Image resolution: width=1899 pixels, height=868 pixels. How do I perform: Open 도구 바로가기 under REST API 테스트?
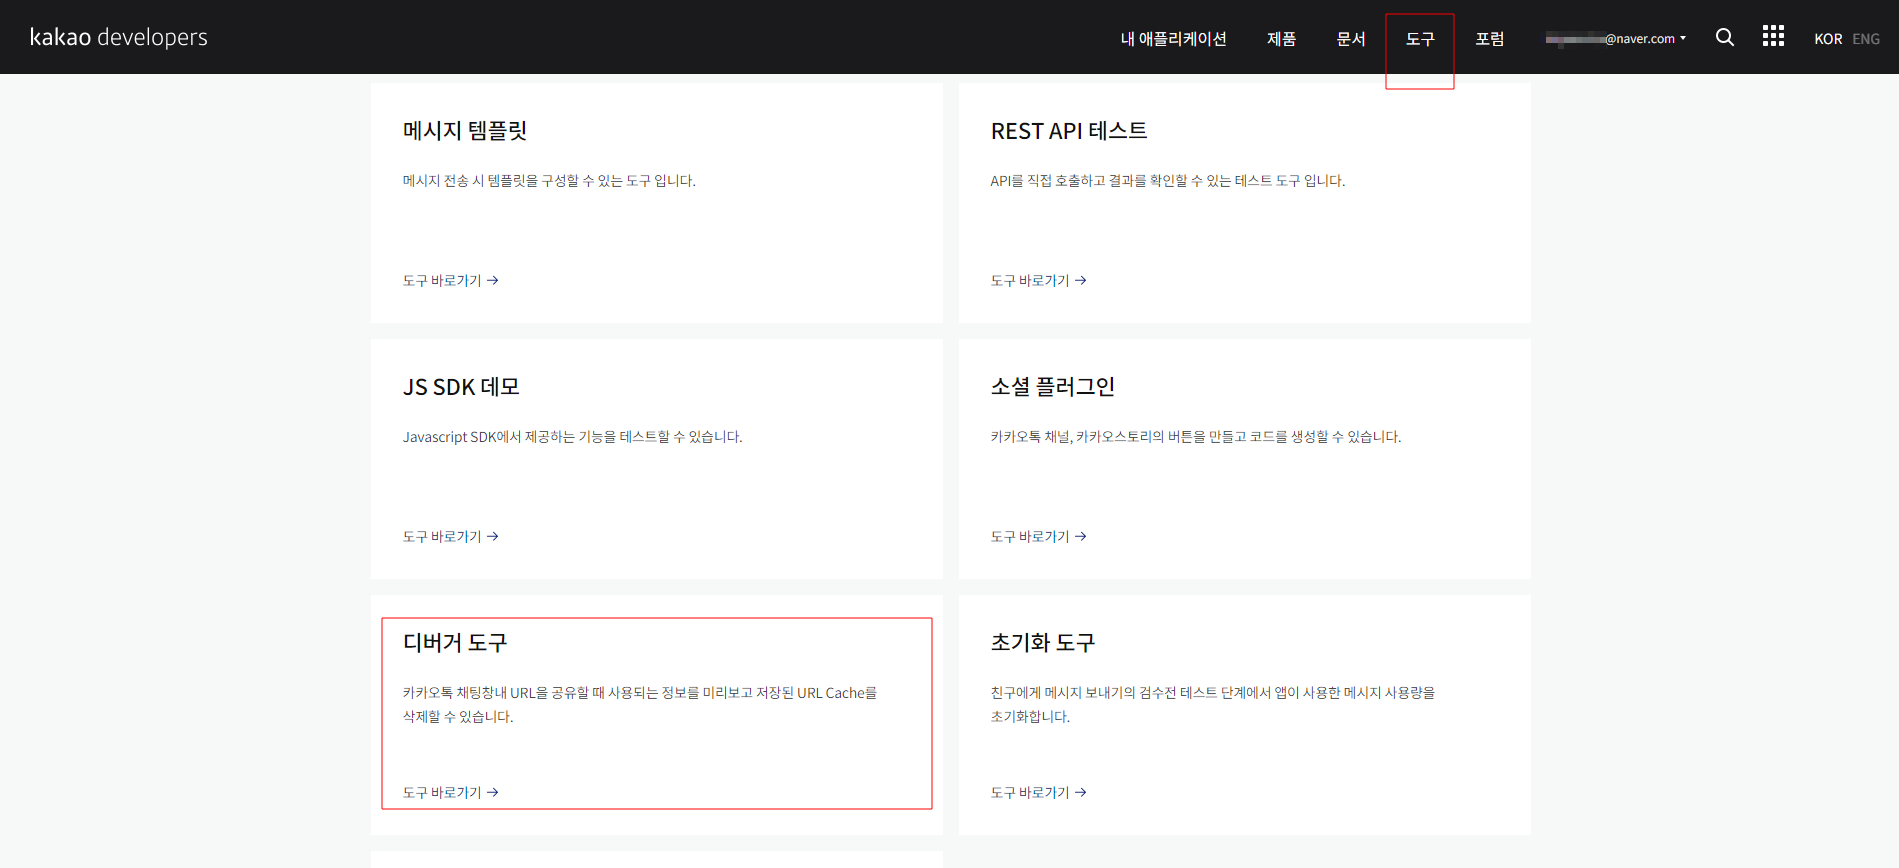pyautogui.click(x=1038, y=281)
